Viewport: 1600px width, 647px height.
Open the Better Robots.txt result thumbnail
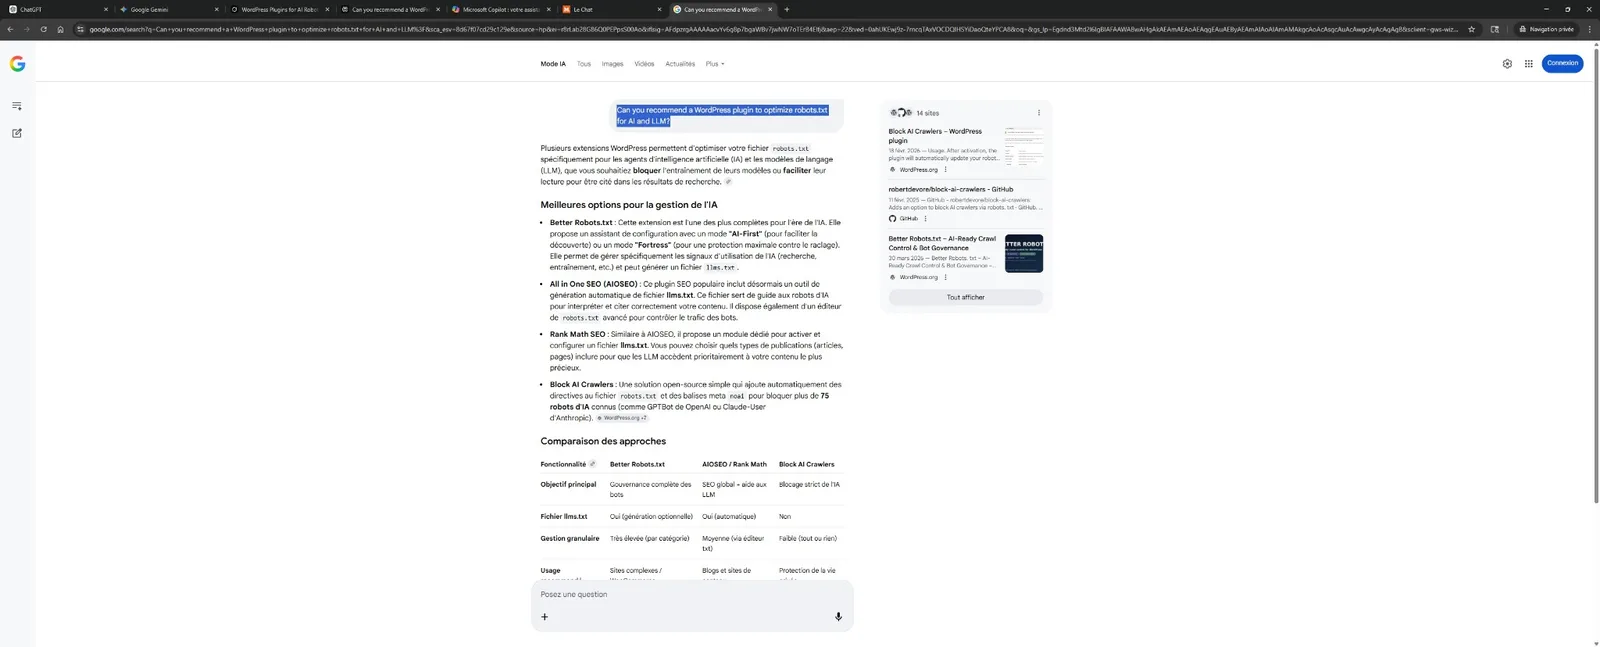(x=1024, y=254)
